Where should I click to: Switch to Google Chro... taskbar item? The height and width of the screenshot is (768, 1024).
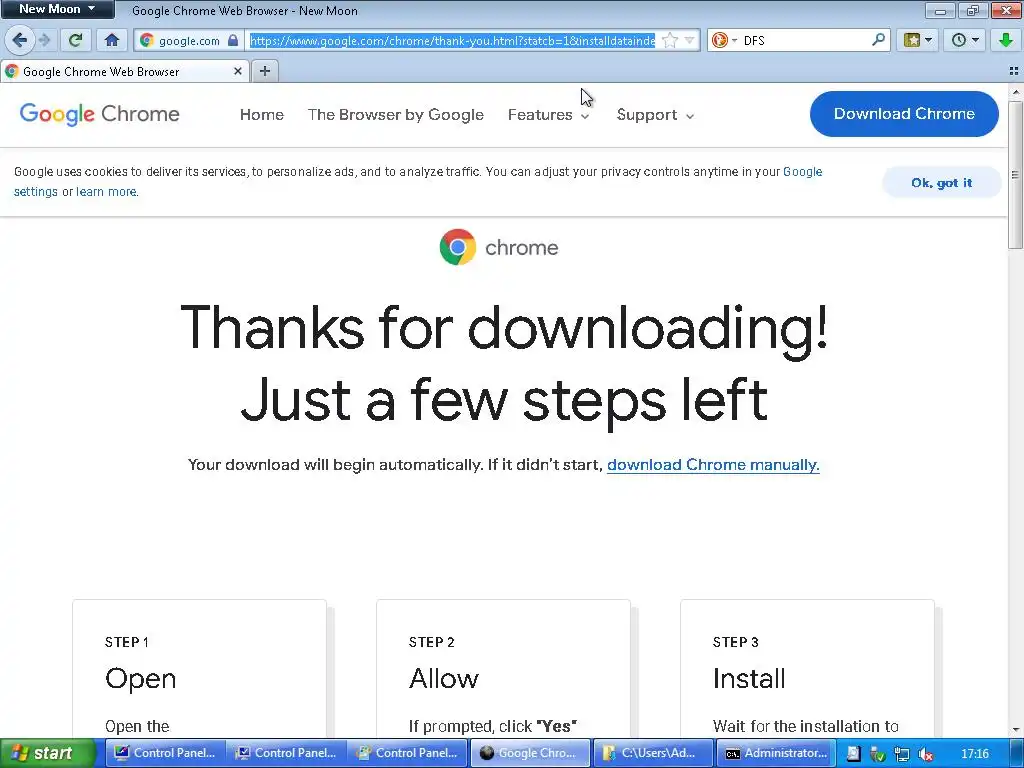coord(530,753)
